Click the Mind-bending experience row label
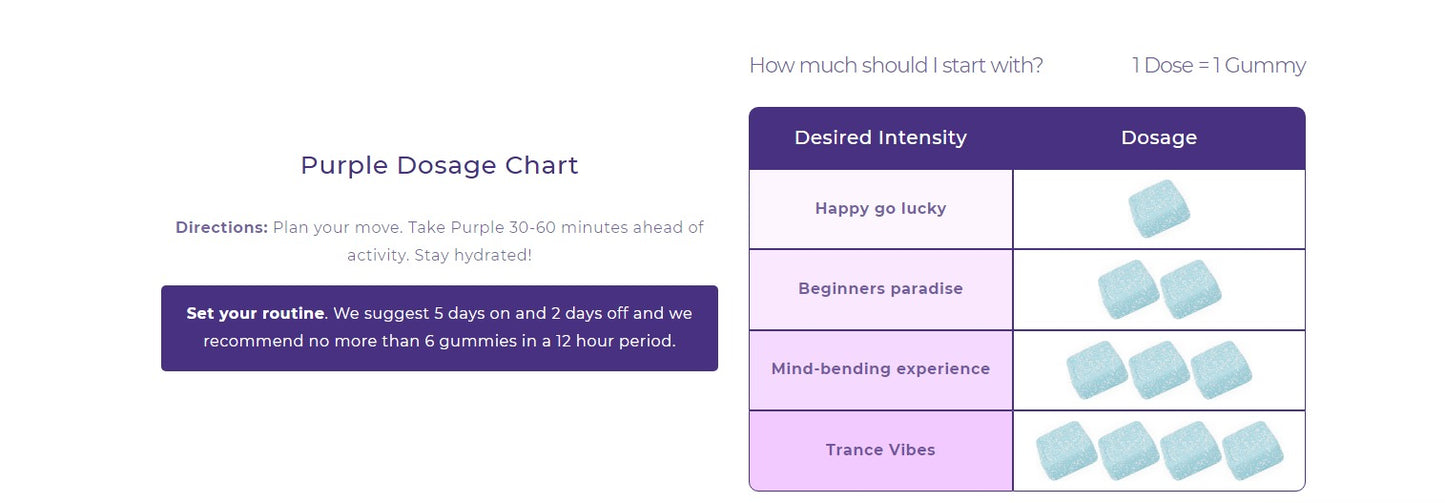 click(880, 369)
